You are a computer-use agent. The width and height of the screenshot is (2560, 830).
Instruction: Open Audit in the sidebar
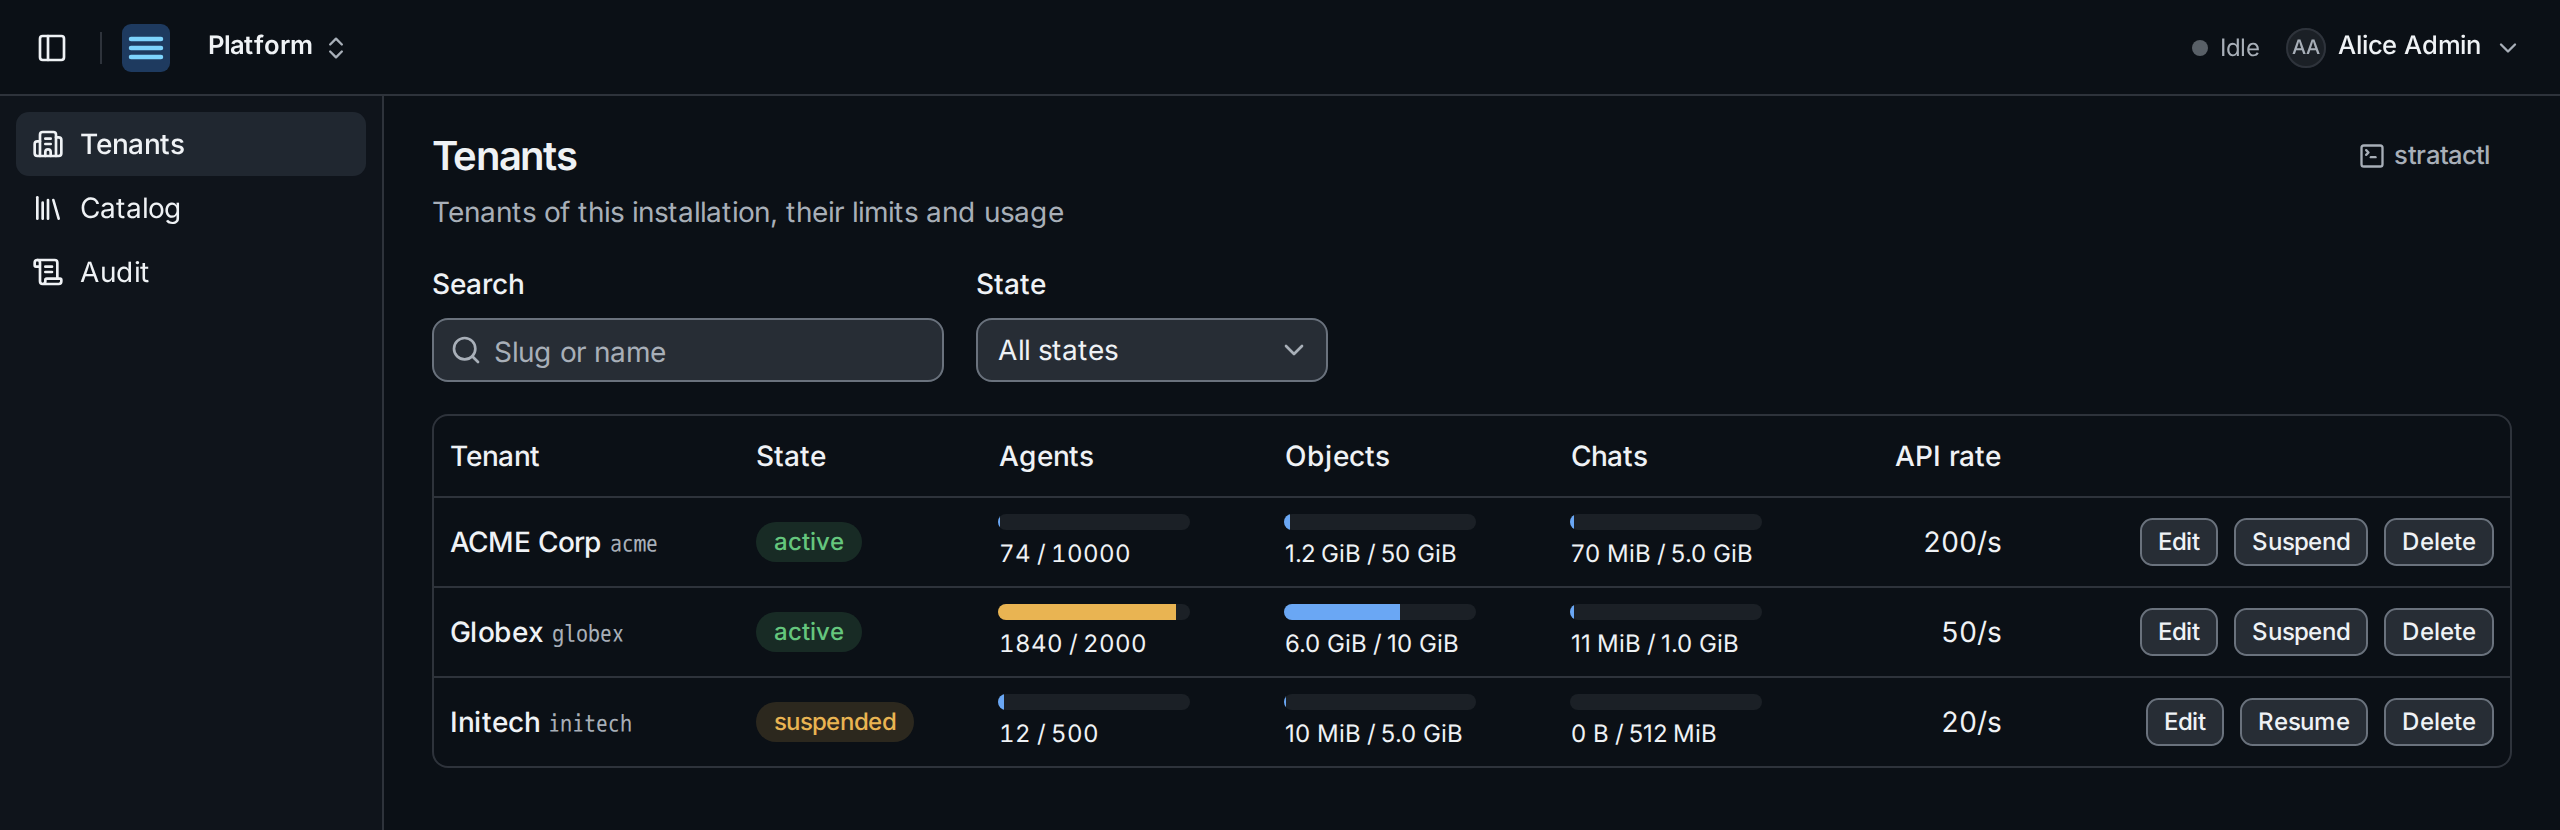point(191,272)
